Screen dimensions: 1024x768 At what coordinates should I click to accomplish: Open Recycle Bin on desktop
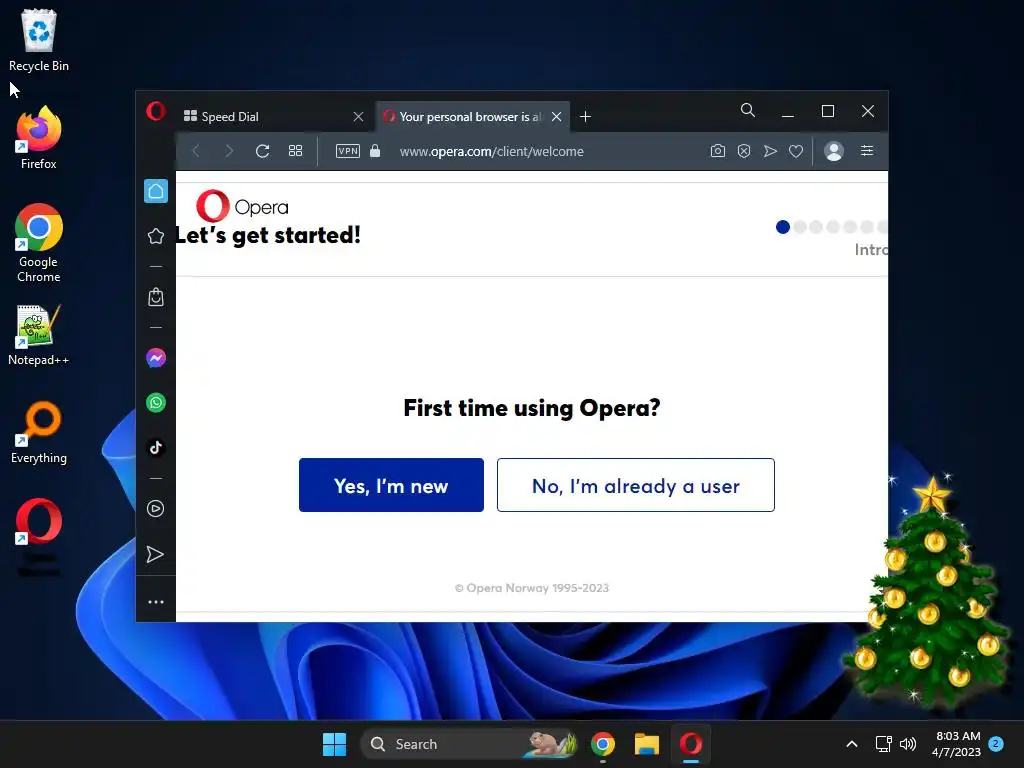(x=39, y=40)
